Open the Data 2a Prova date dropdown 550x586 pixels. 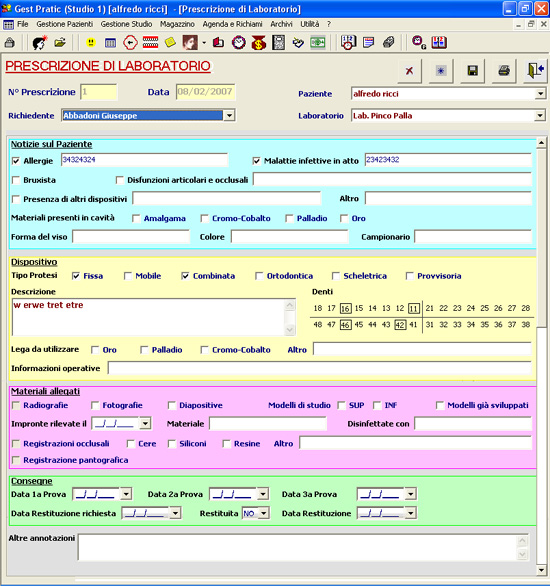[x=263, y=494]
